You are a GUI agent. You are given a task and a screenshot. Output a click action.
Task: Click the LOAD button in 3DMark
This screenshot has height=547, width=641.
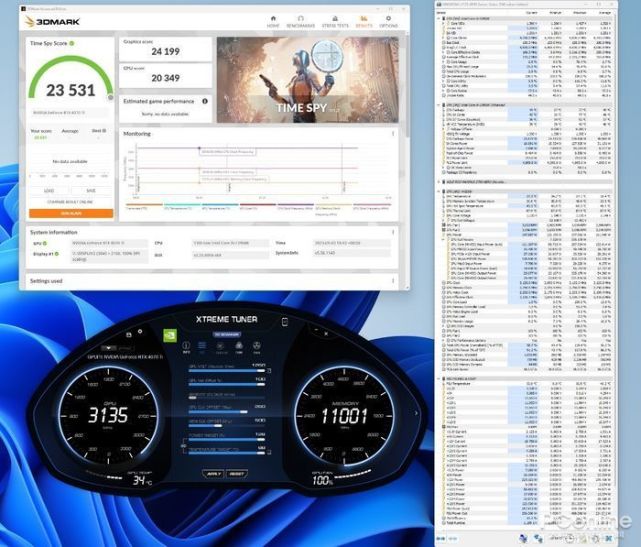tap(49, 191)
